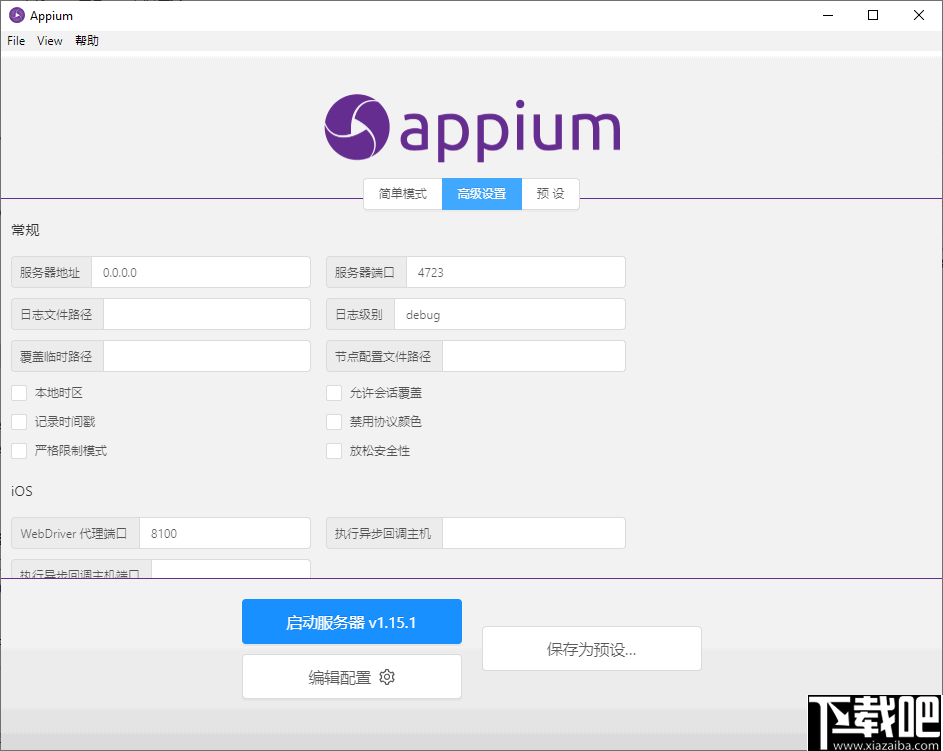The width and height of the screenshot is (943, 751).
Task: Open the View menu
Action: point(49,40)
